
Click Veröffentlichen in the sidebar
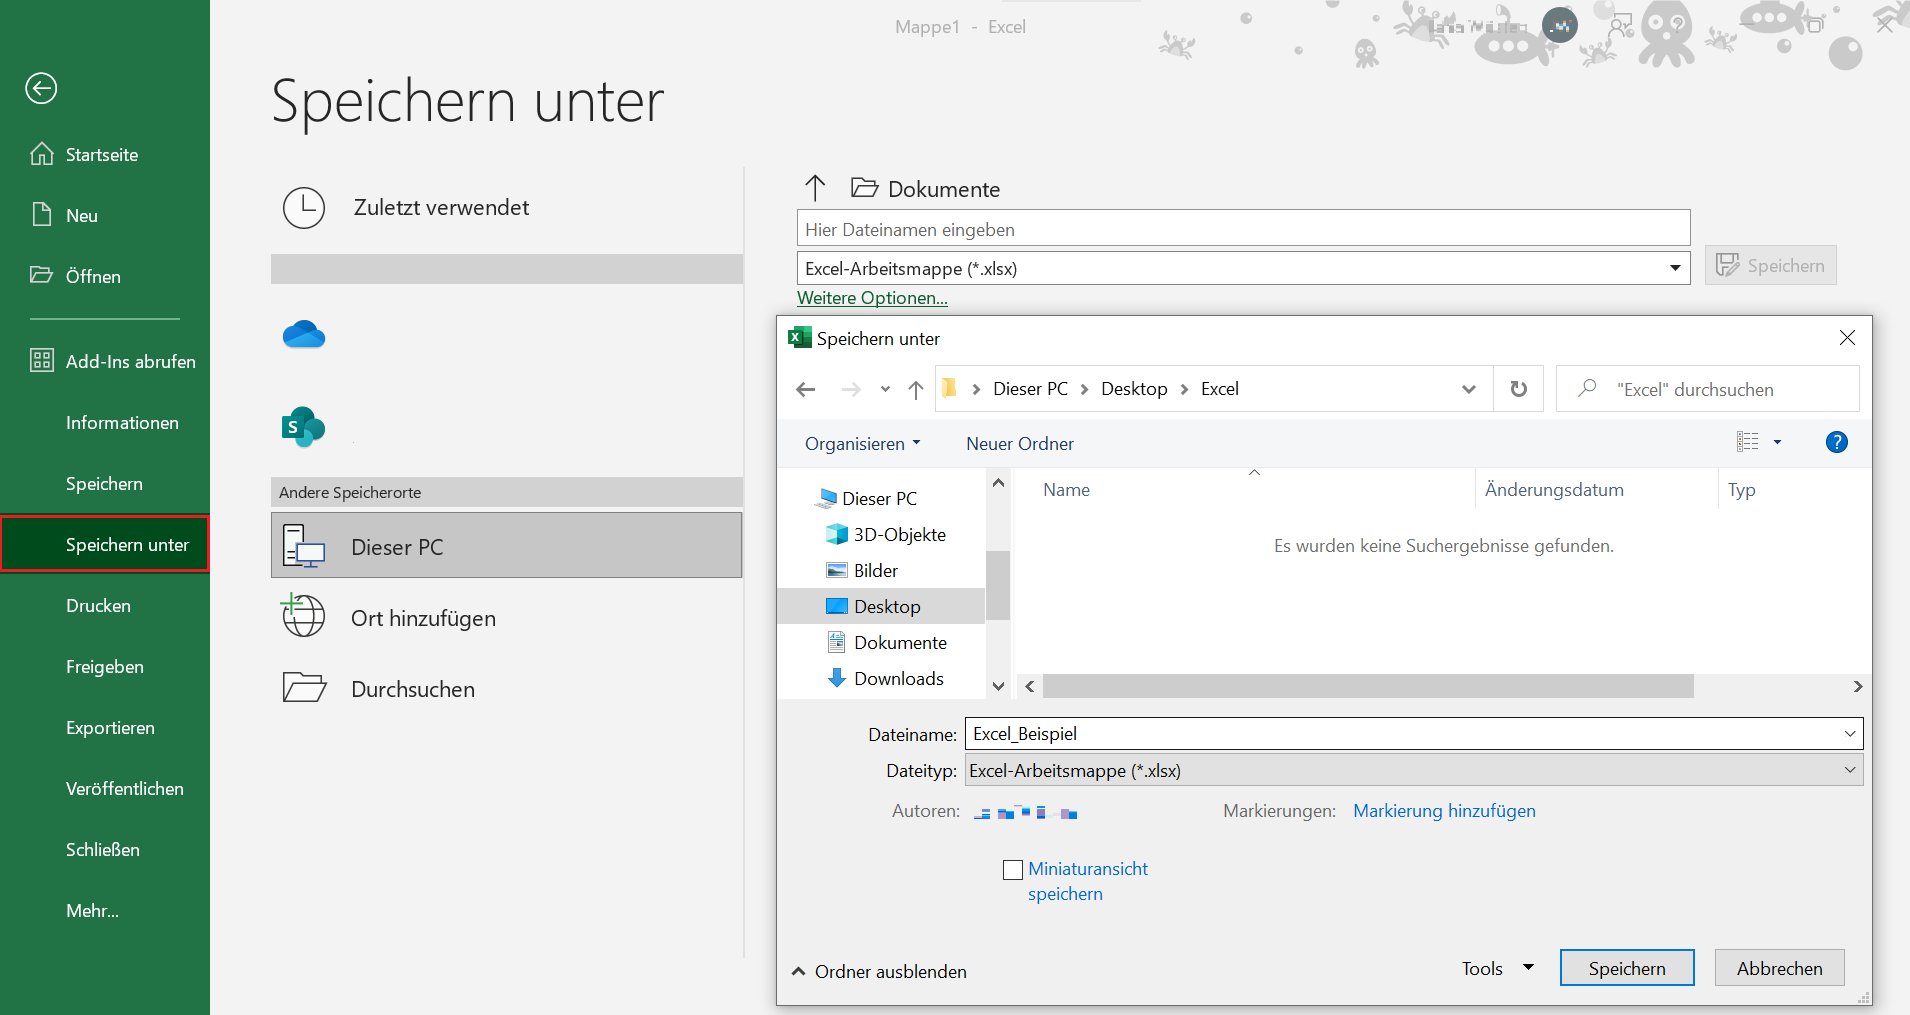(125, 789)
